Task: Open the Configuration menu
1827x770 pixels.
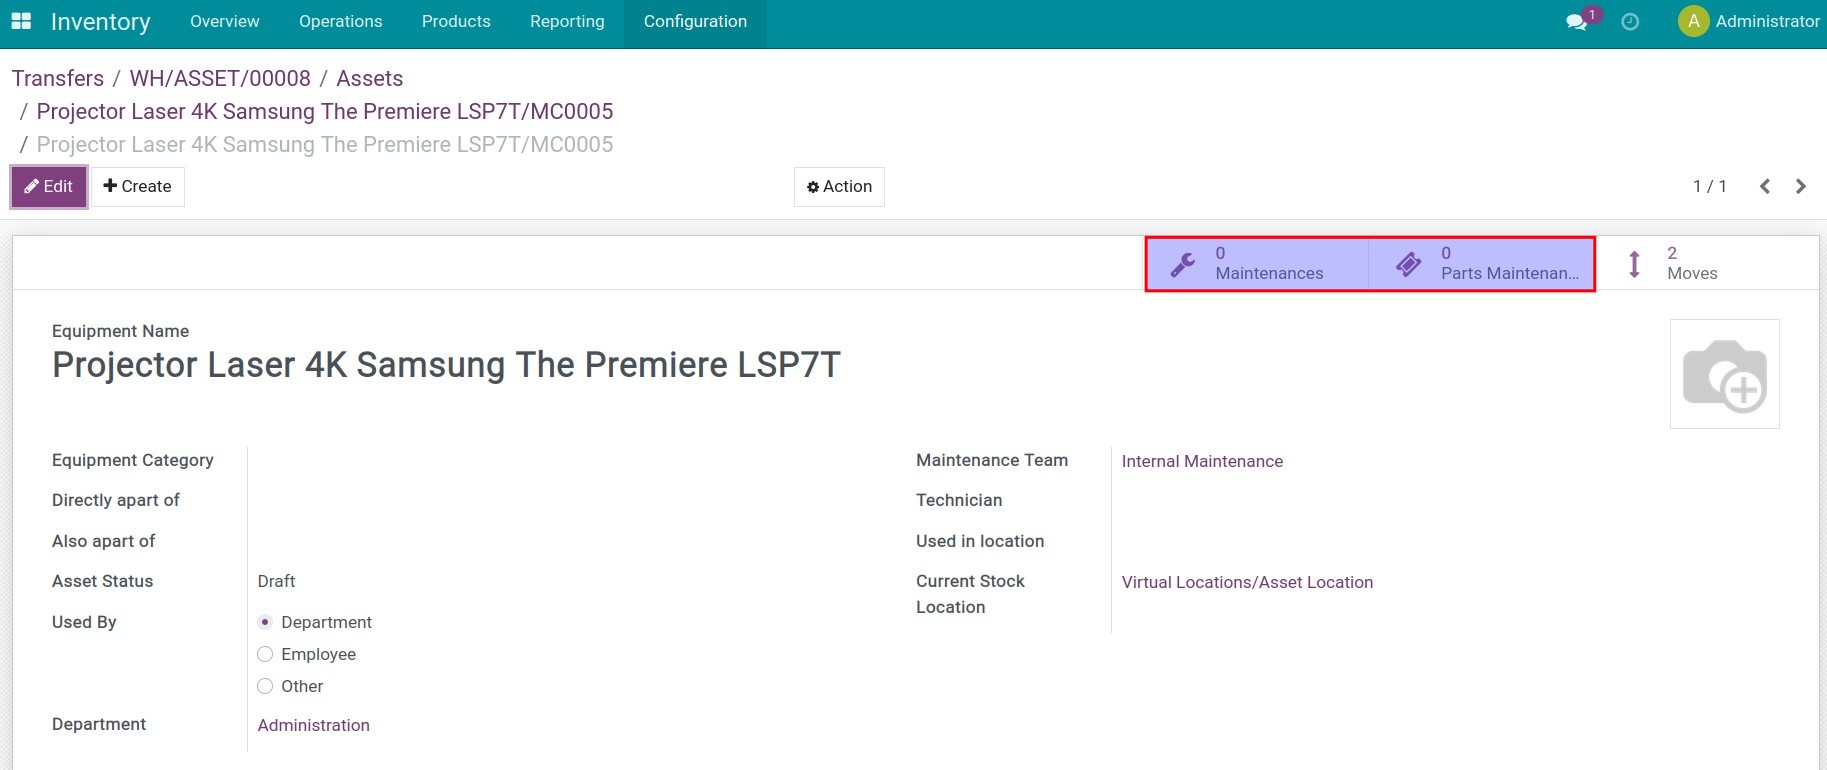Action: click(x=695, y=22)
